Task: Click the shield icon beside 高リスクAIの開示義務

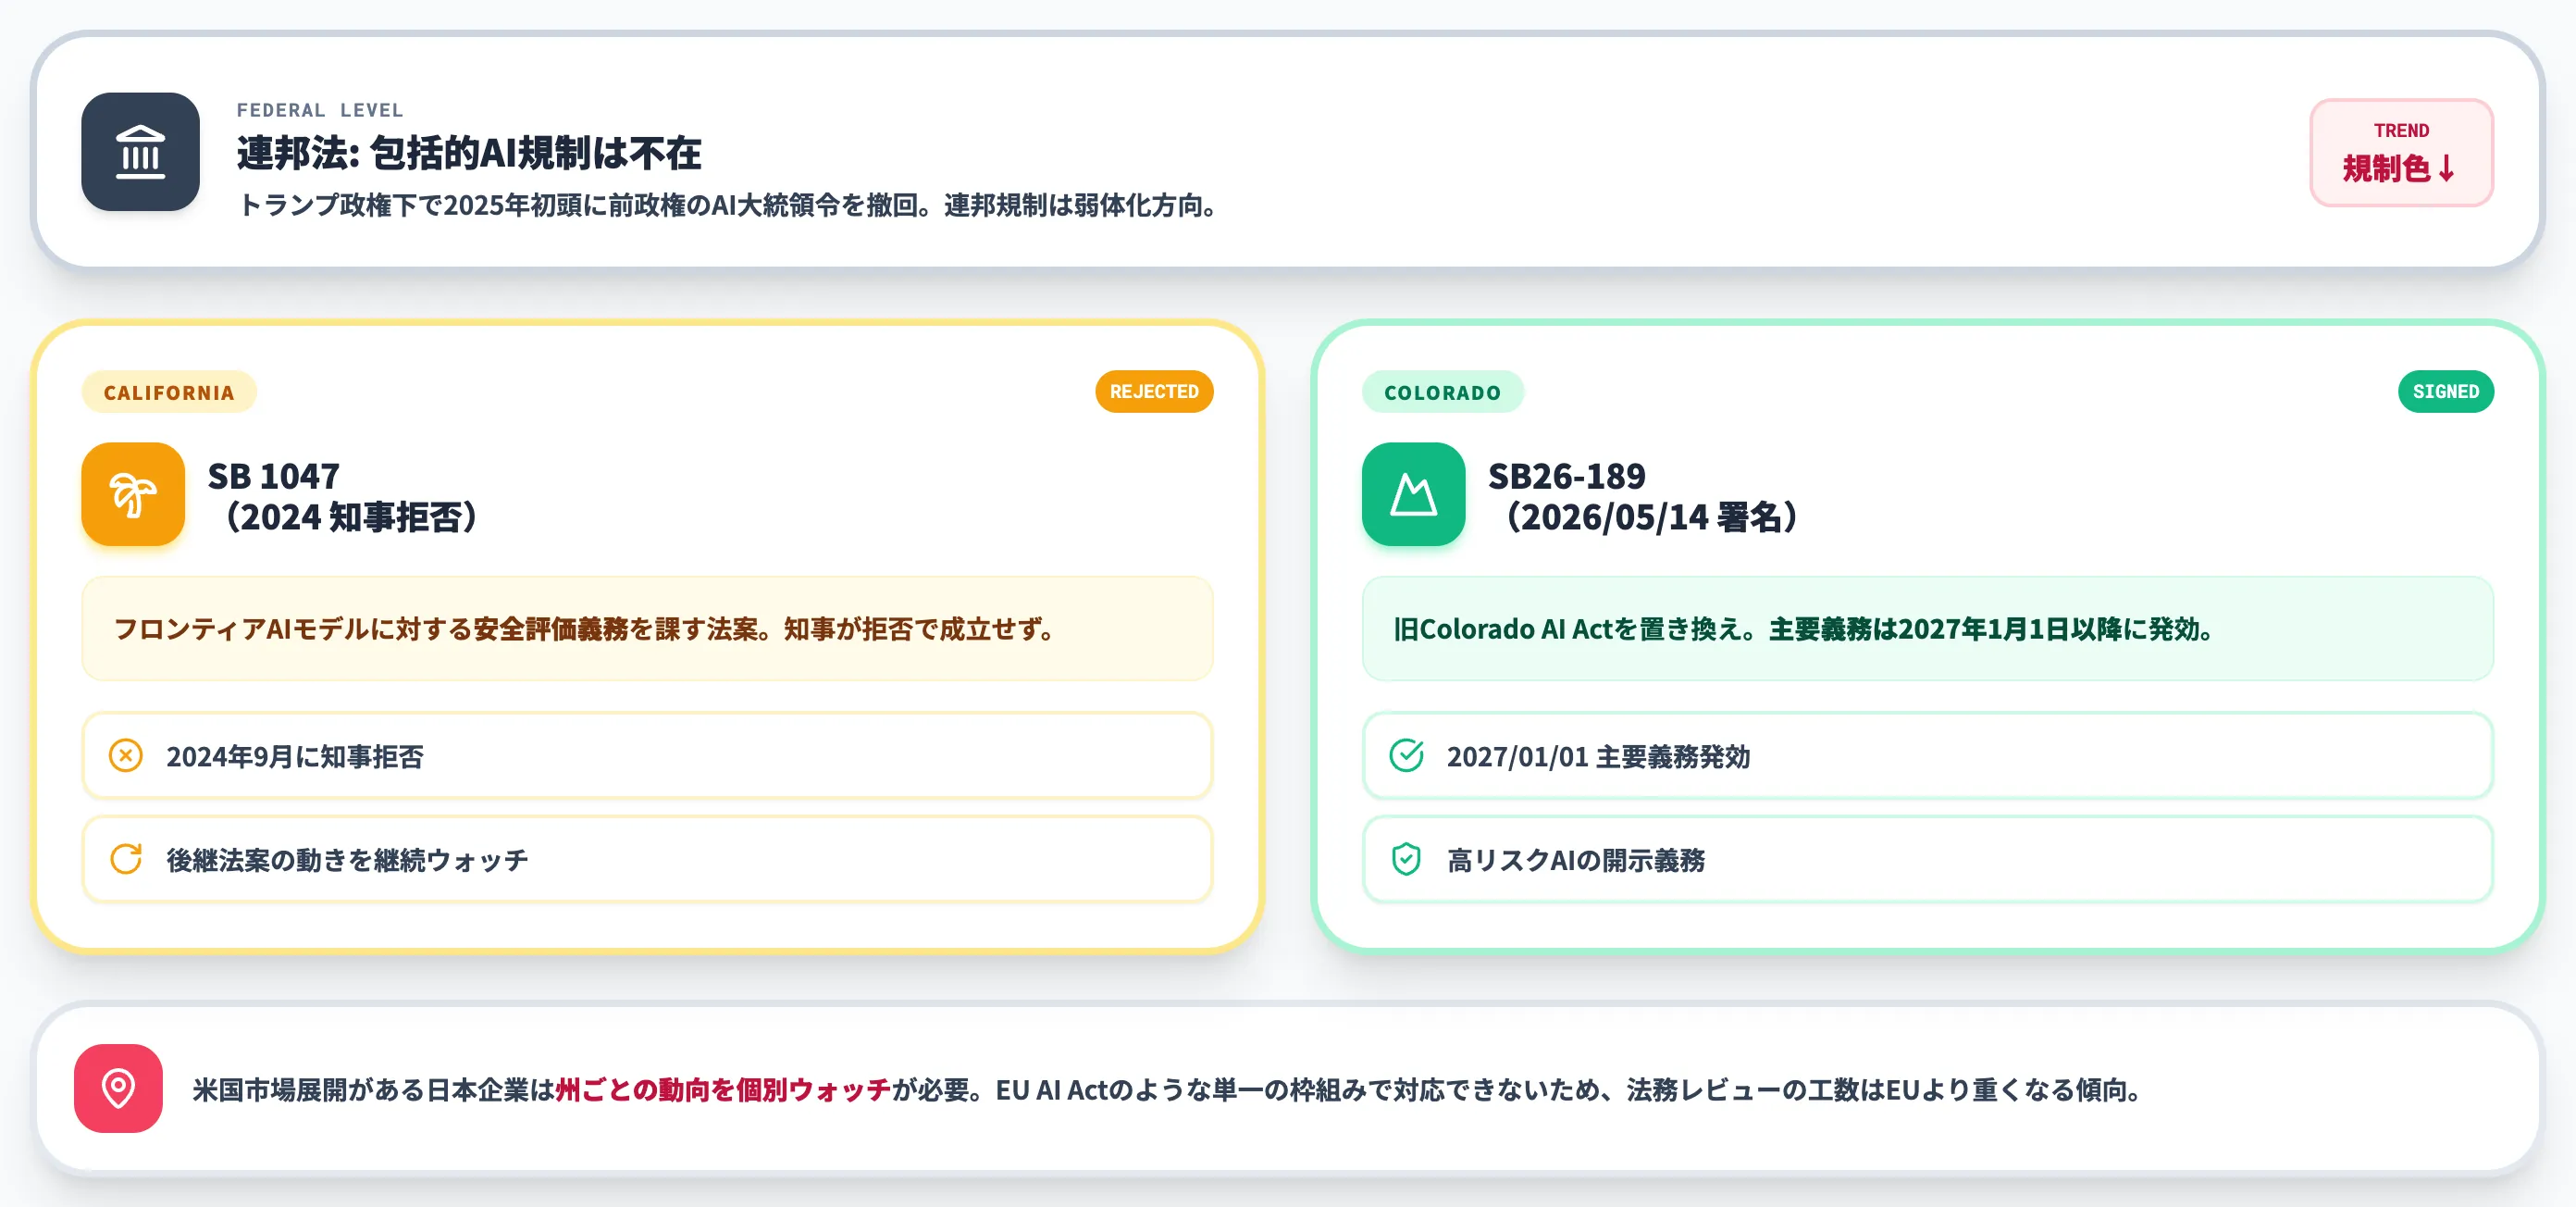Action: [1406, 859]
